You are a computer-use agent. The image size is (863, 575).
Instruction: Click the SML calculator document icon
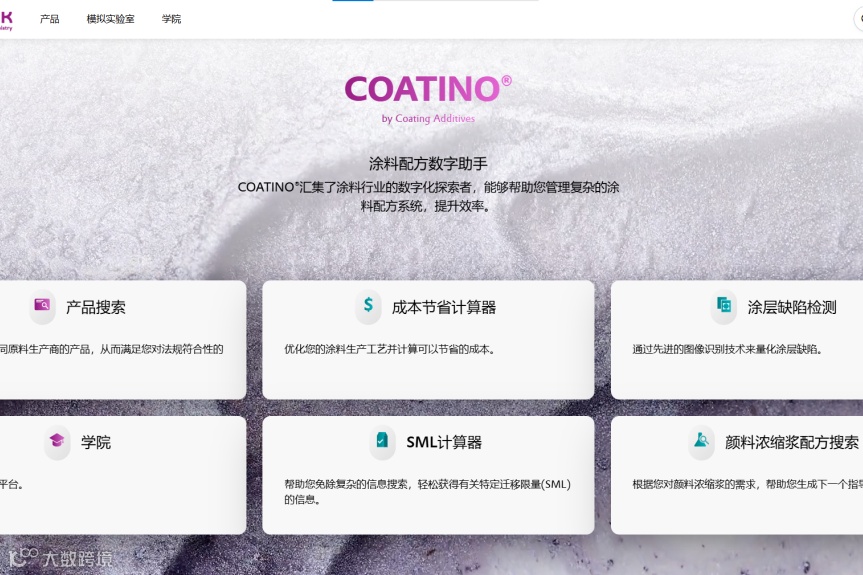pos(382,440)
